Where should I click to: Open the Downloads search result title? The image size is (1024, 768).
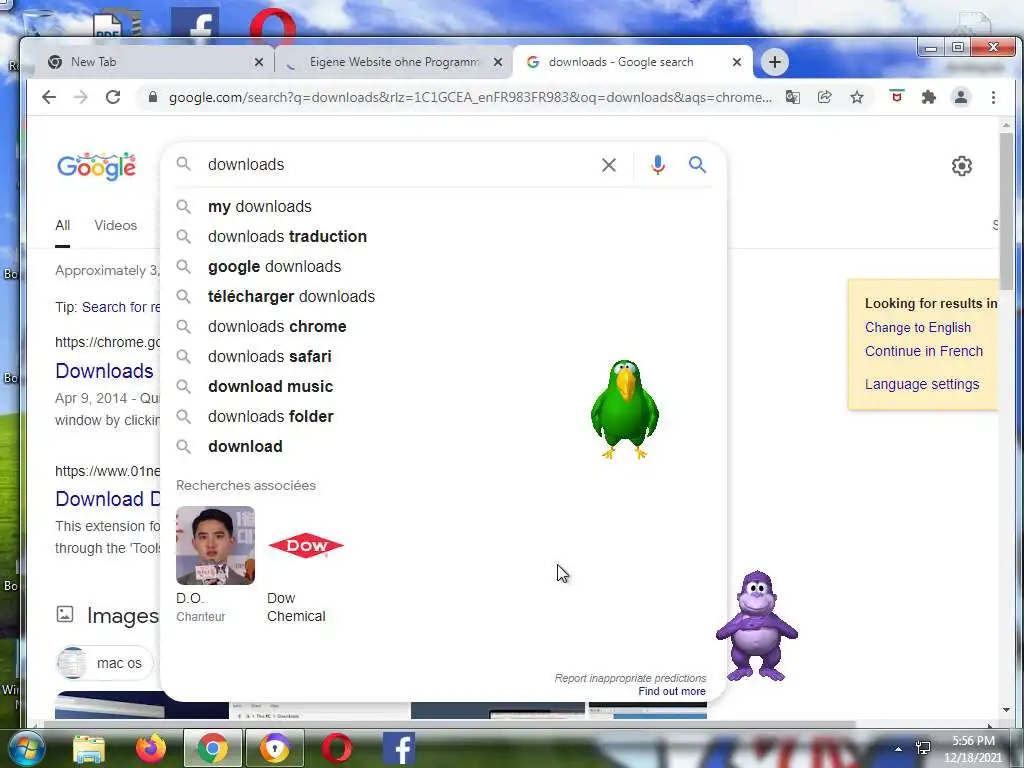coord(104,371)
